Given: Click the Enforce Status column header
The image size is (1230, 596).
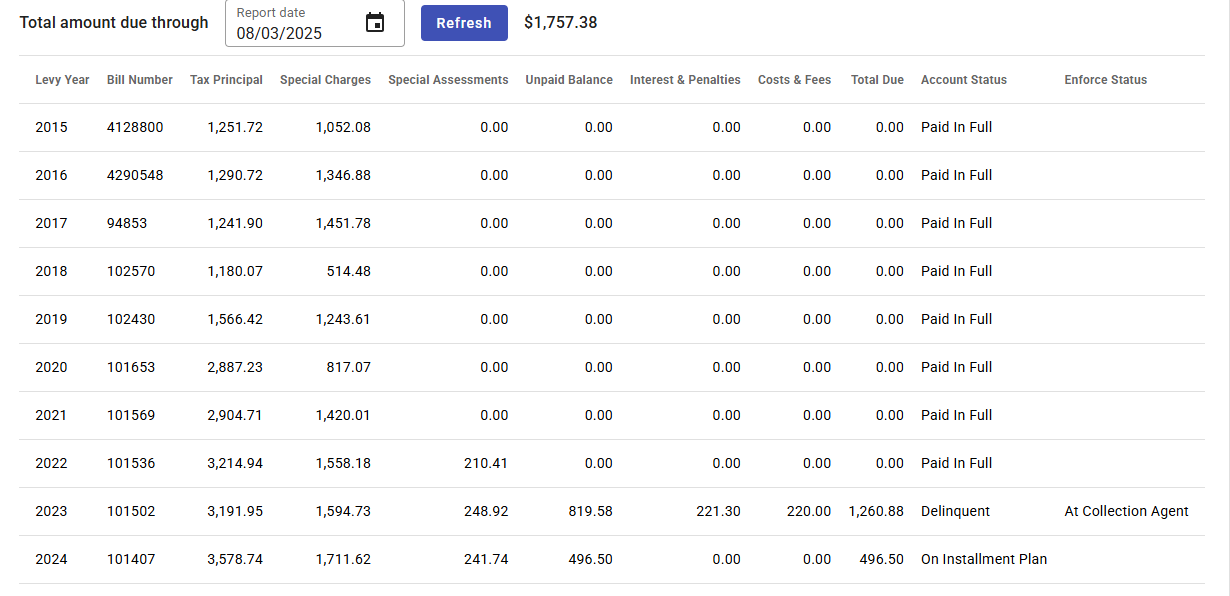Looking at the screenshot, I should 1105,80.
